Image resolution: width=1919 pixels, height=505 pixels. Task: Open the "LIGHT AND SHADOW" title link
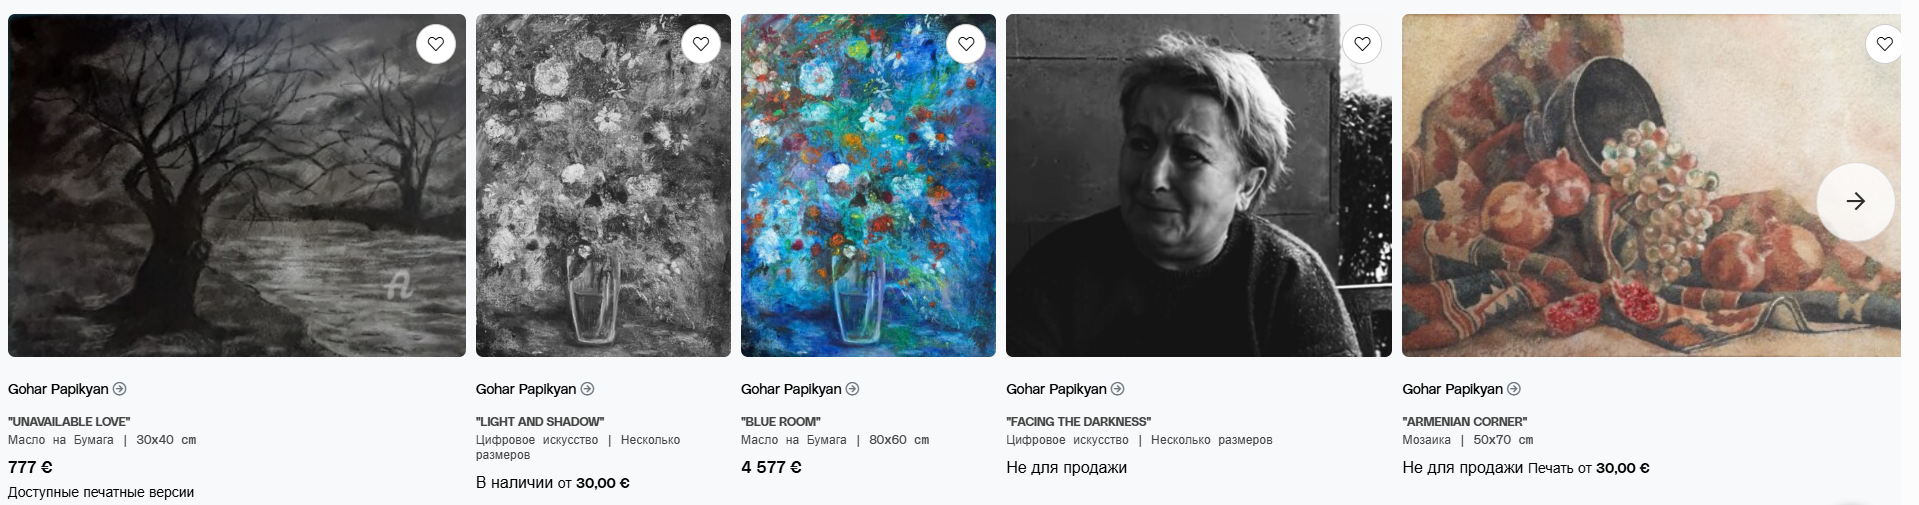(x=540, y=422)
